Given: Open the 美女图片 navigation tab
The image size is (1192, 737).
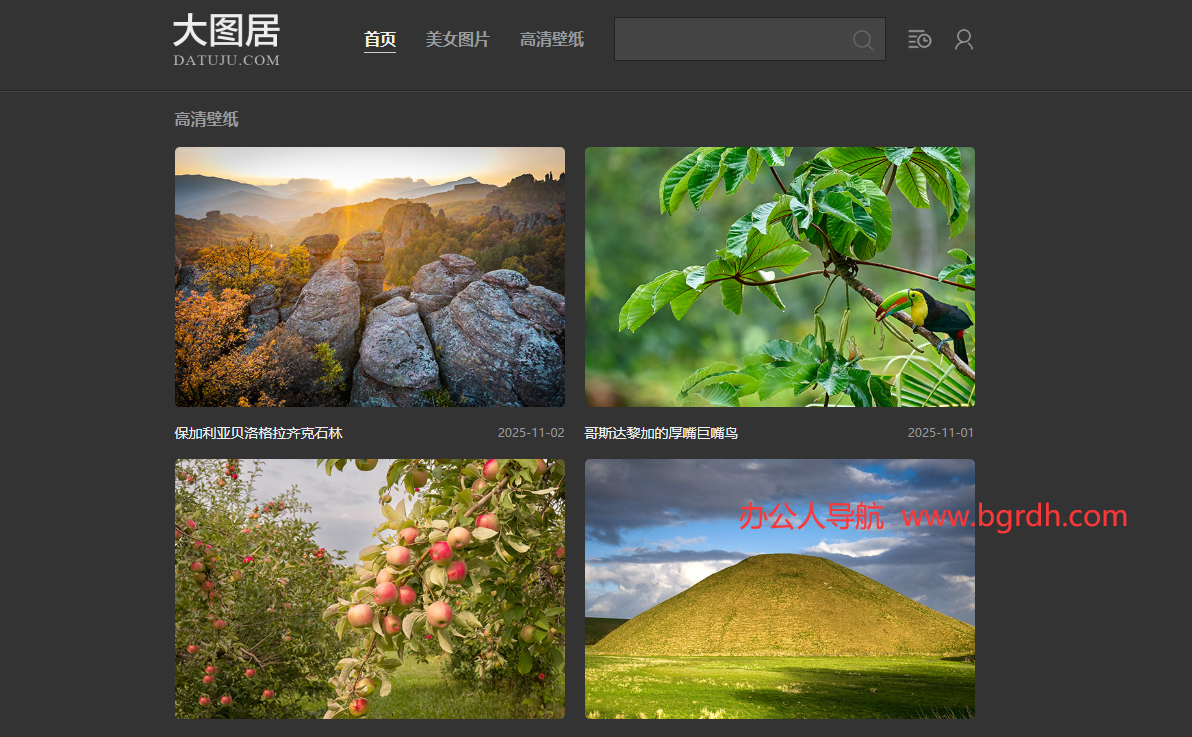Looking at the screenshot, I should coord(457,40).
